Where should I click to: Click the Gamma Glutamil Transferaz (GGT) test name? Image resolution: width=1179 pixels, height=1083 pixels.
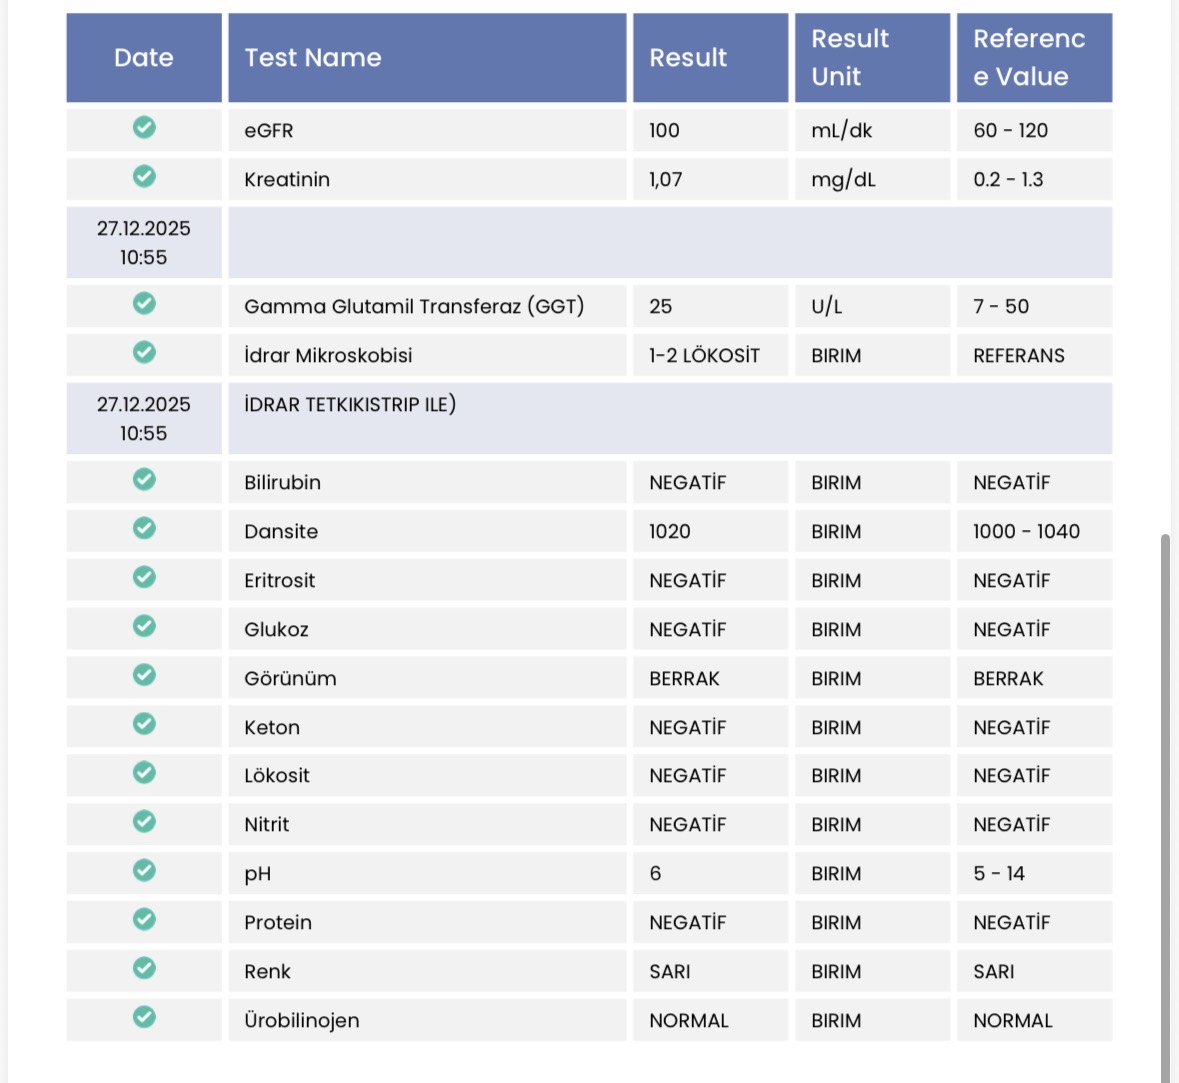coord(413,307)
